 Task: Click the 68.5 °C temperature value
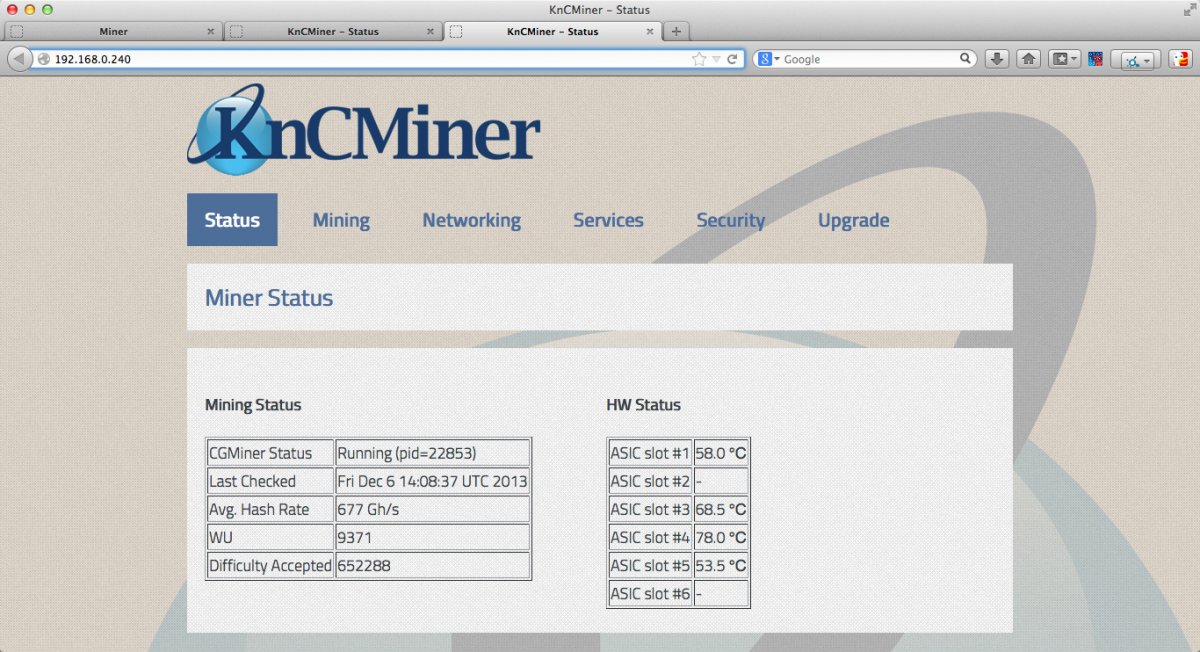[721, 509]
